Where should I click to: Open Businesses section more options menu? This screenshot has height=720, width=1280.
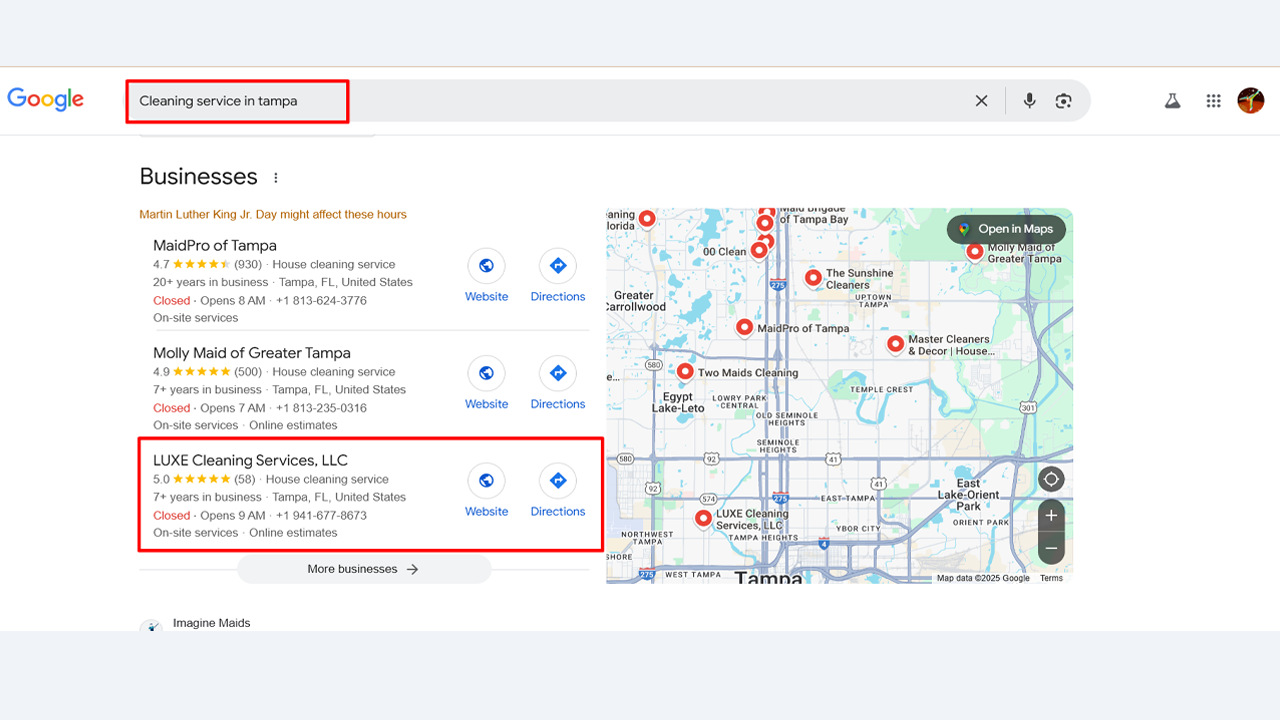[276, 178]
